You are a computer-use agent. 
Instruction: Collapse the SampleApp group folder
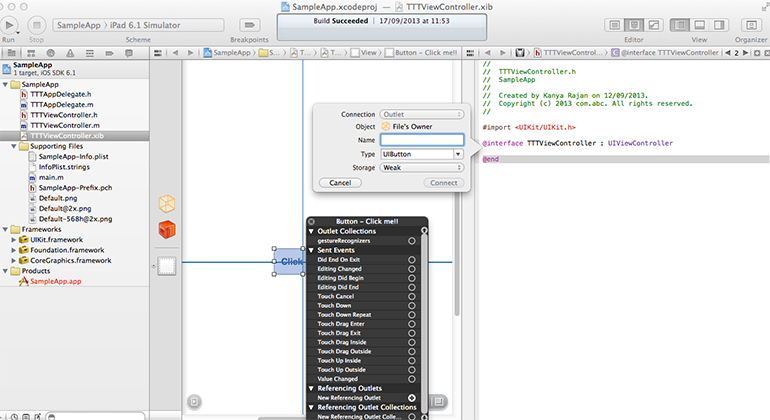[x=5, y=84]
